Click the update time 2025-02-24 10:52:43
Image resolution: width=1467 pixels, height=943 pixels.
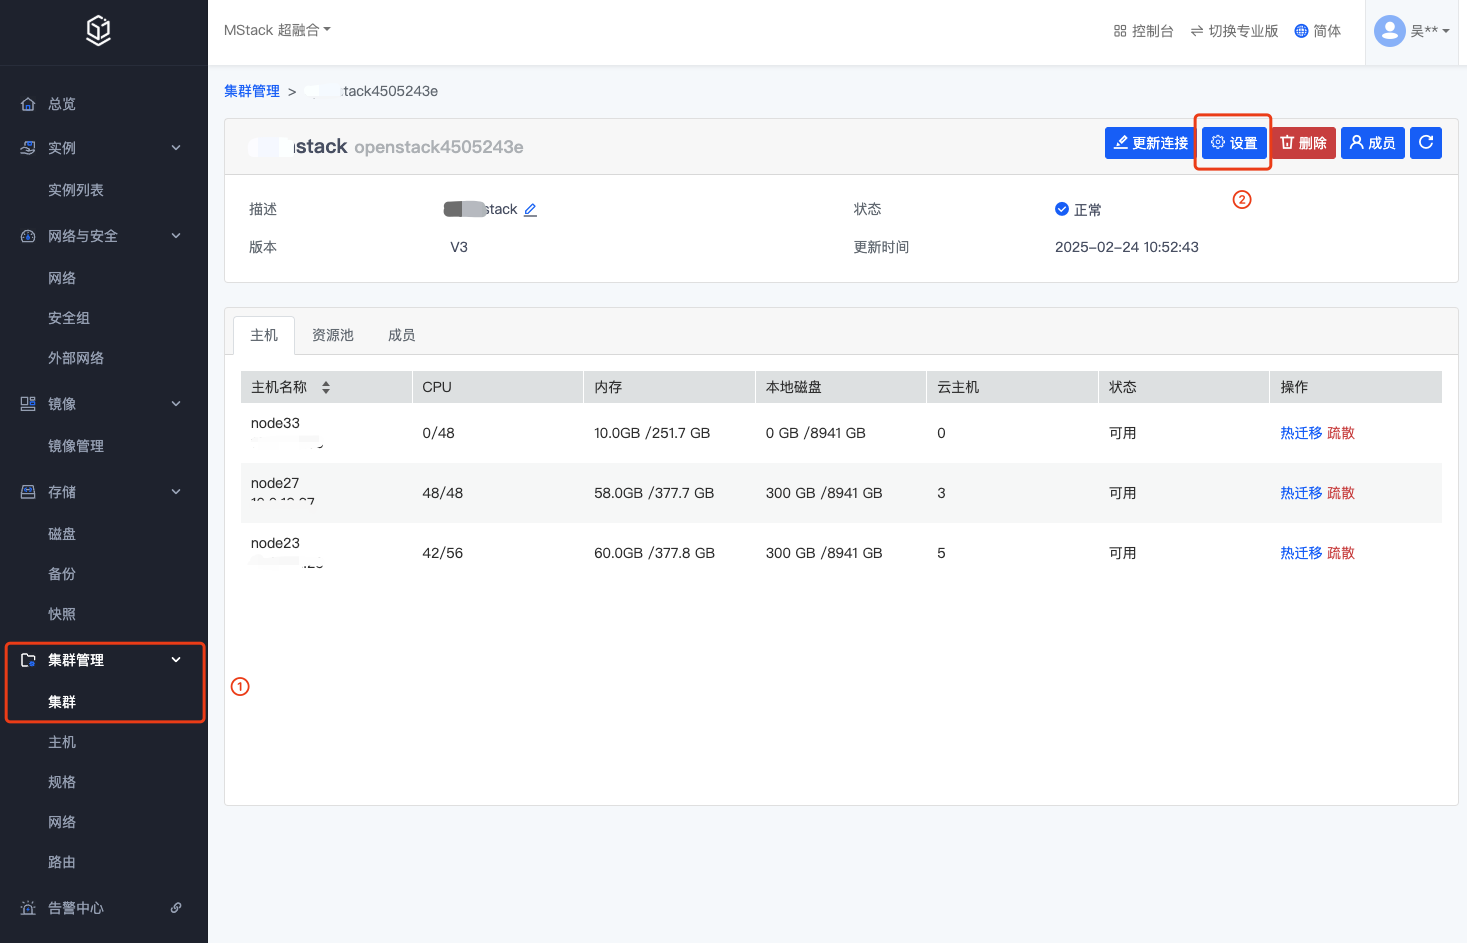(x=1127, y=247)
